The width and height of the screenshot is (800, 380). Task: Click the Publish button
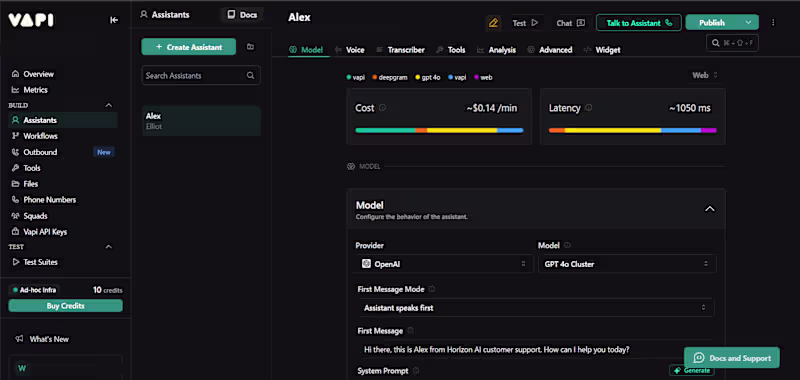pos(712,22)
